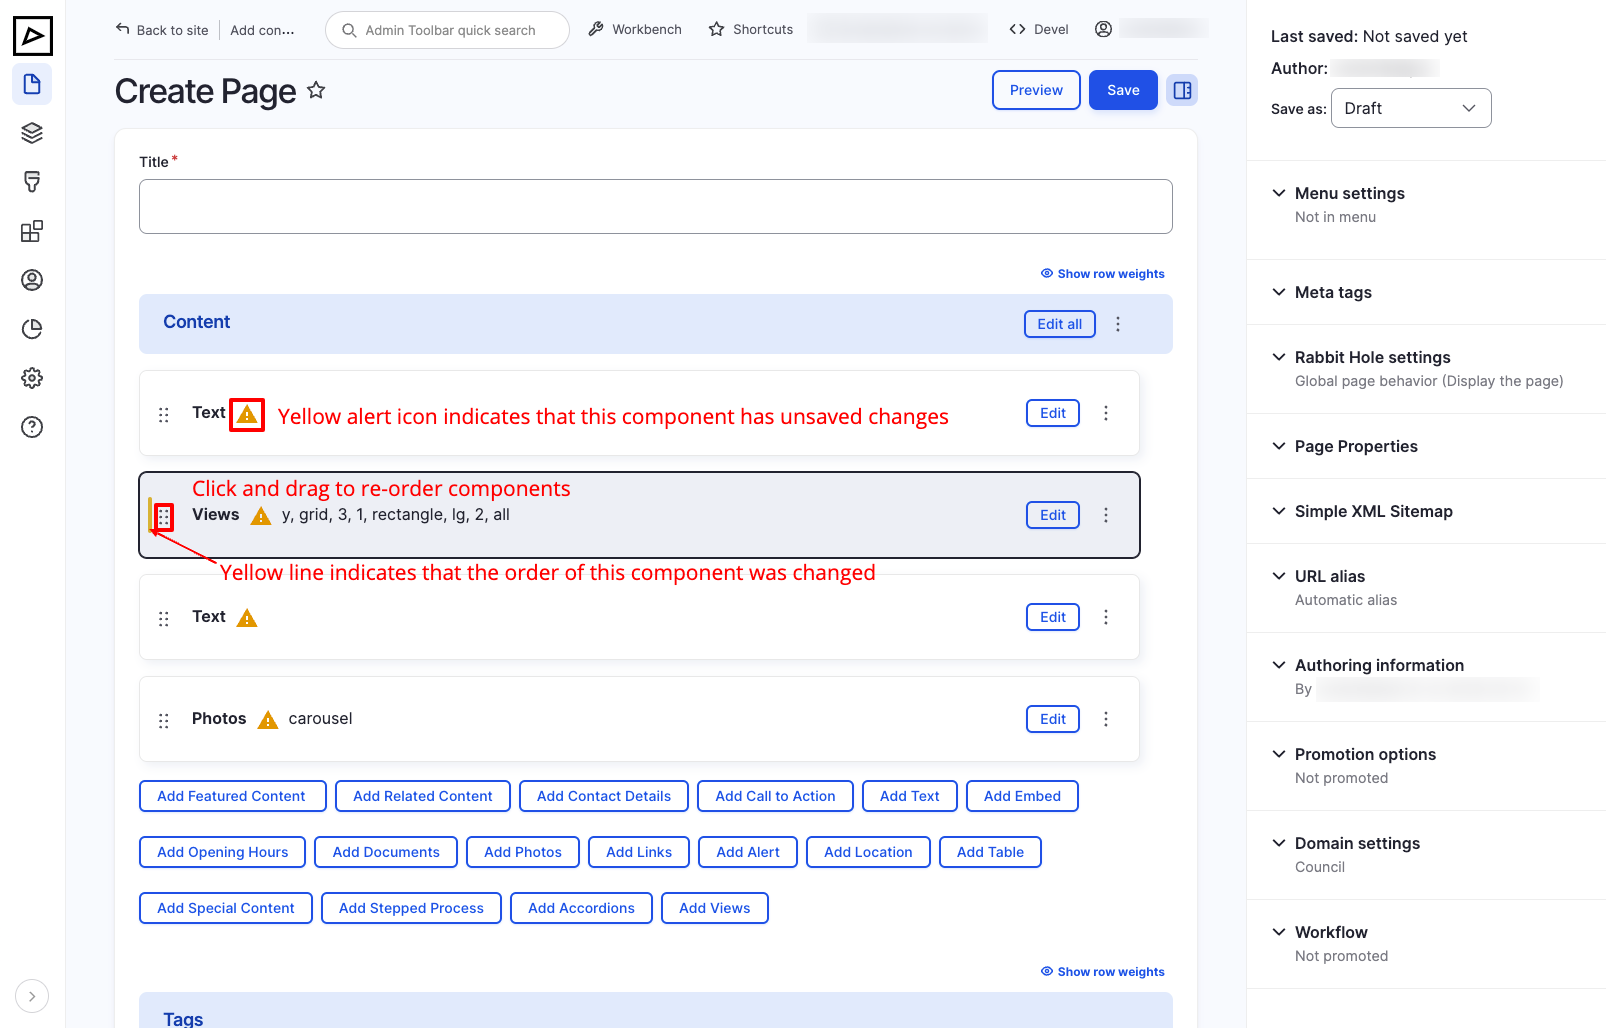Select the Structure layers icon in sidebar
The width and height of the screenshot is (1606, 1028).
pyautogui.click(x=32, y=132)
